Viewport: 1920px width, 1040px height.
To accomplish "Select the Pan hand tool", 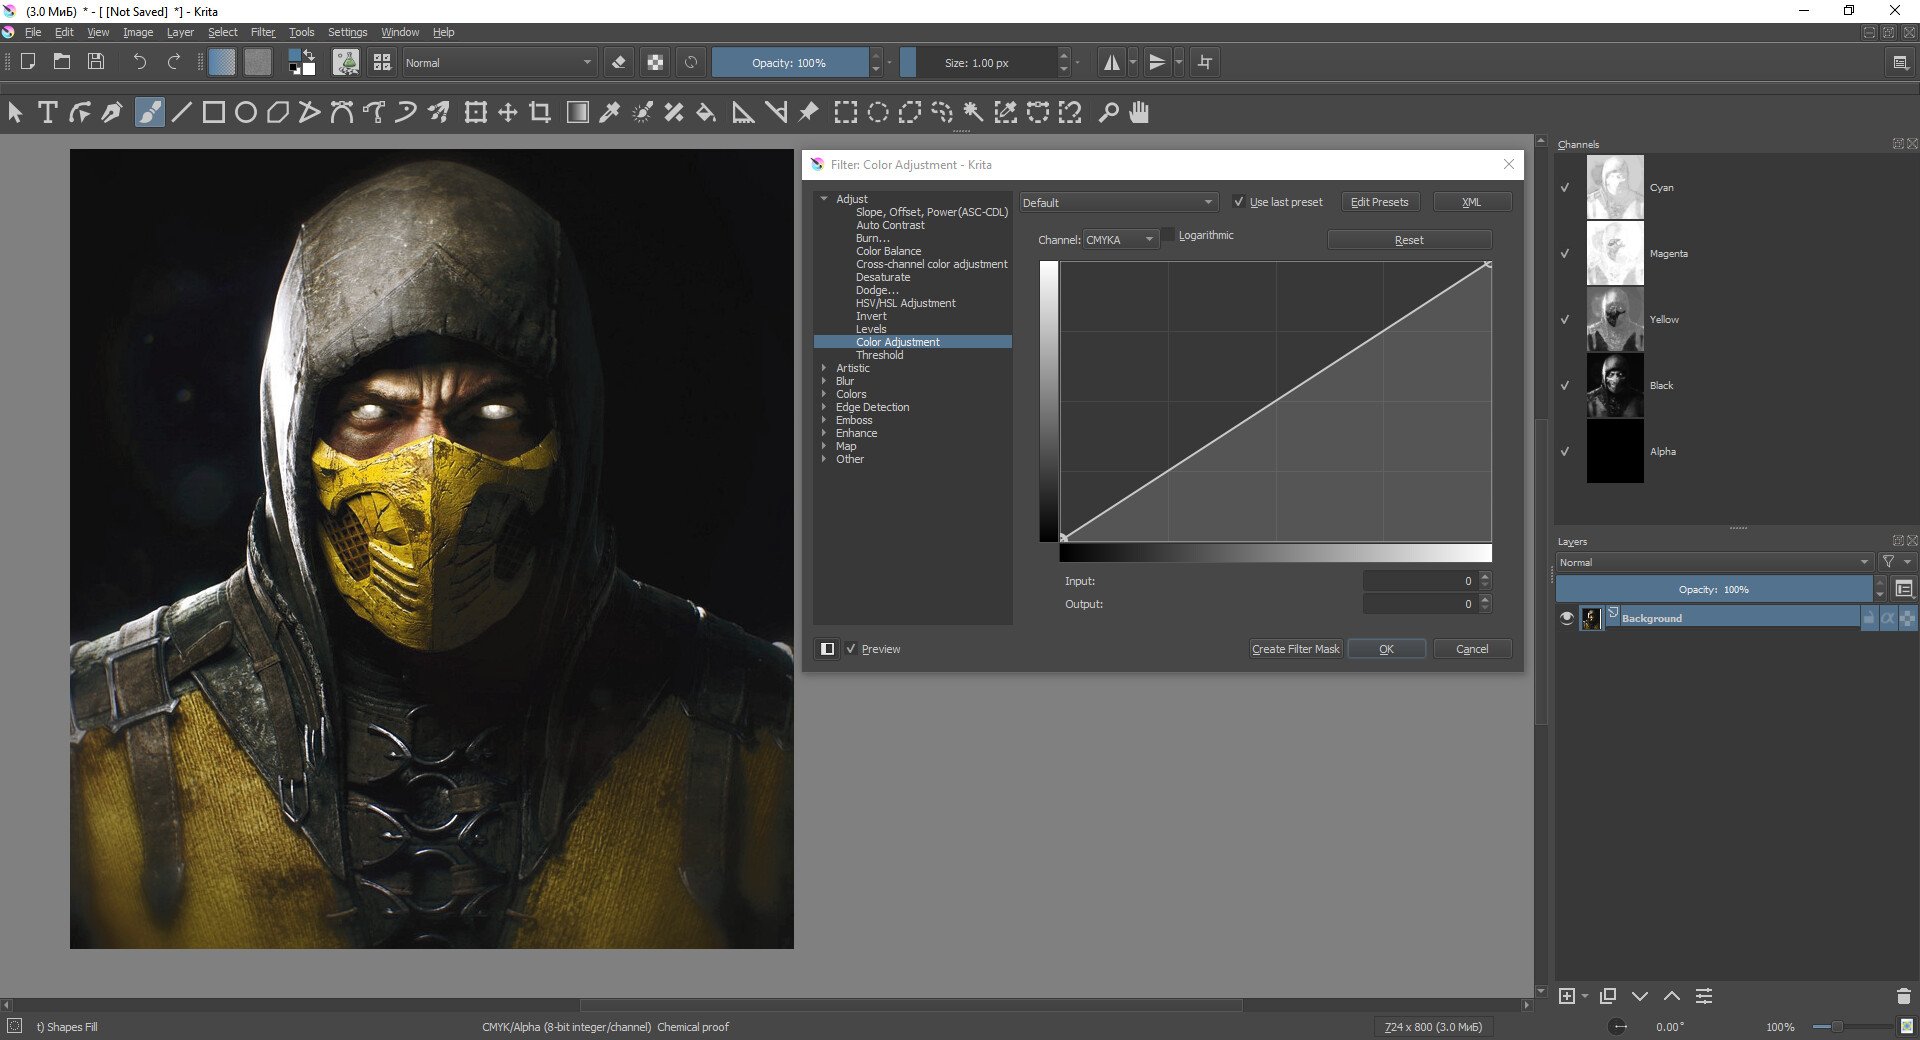I will [1139, 113].
